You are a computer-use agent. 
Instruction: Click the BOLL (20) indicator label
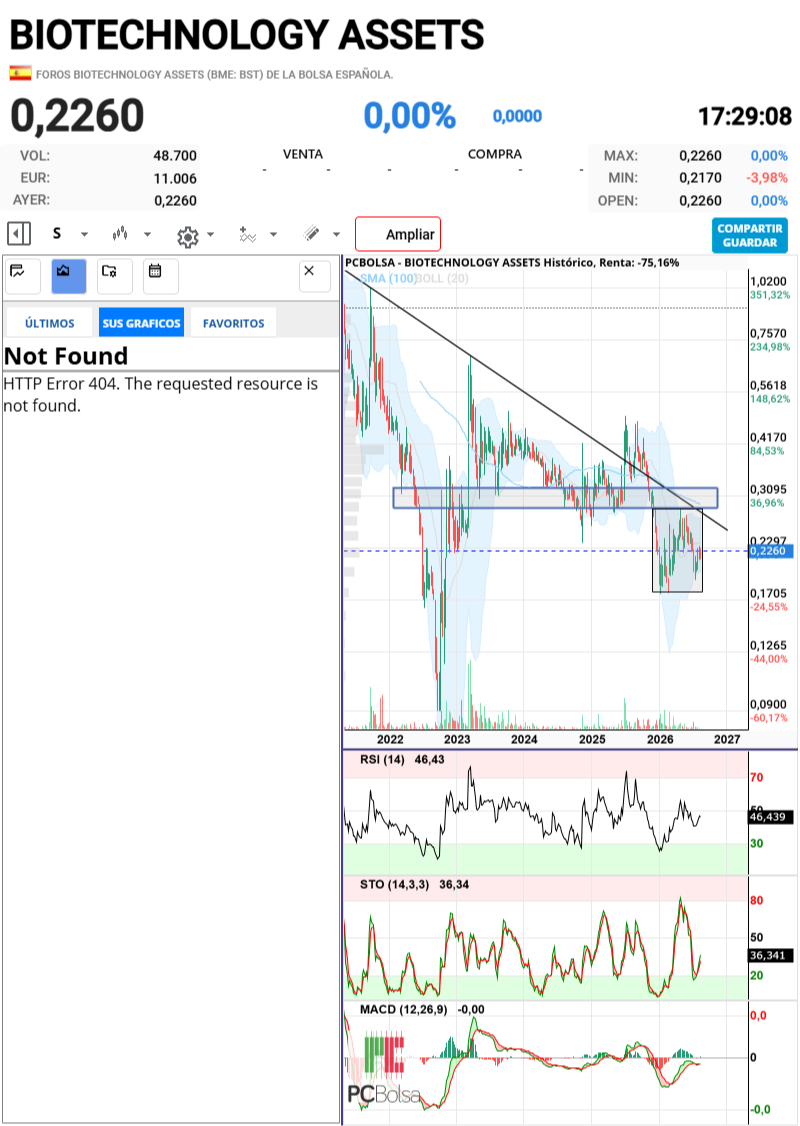click(442, 278)
